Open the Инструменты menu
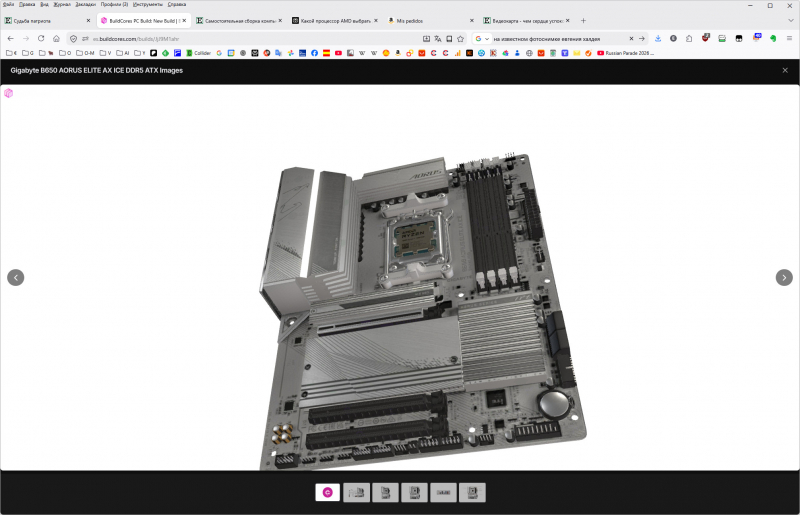 click(x=147, y=4)
